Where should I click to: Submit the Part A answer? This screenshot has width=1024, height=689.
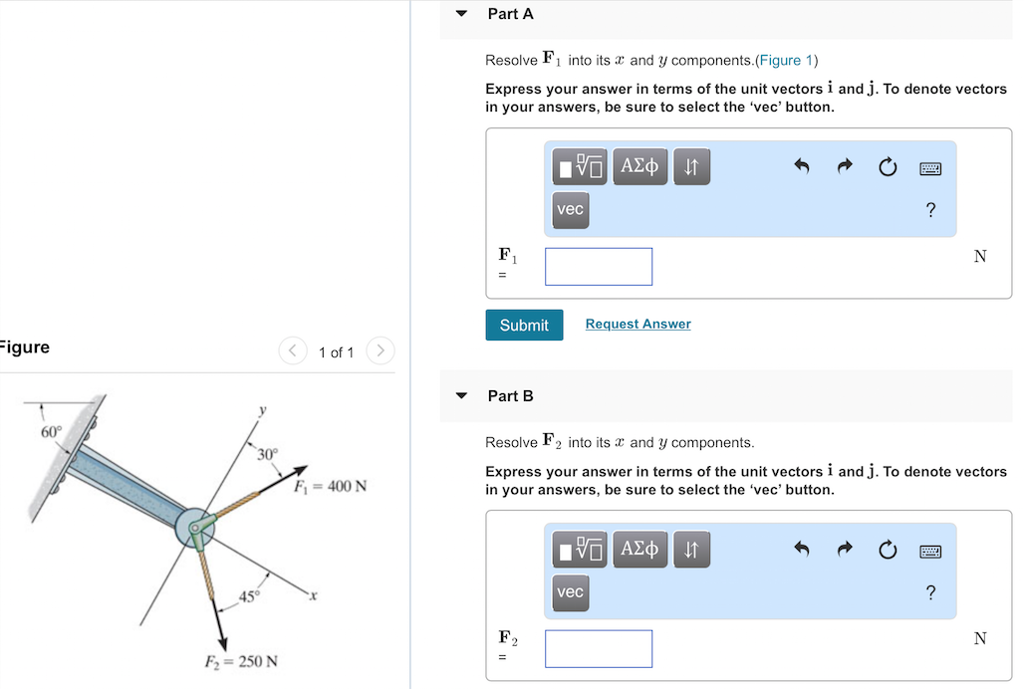(x=524, y=324)
